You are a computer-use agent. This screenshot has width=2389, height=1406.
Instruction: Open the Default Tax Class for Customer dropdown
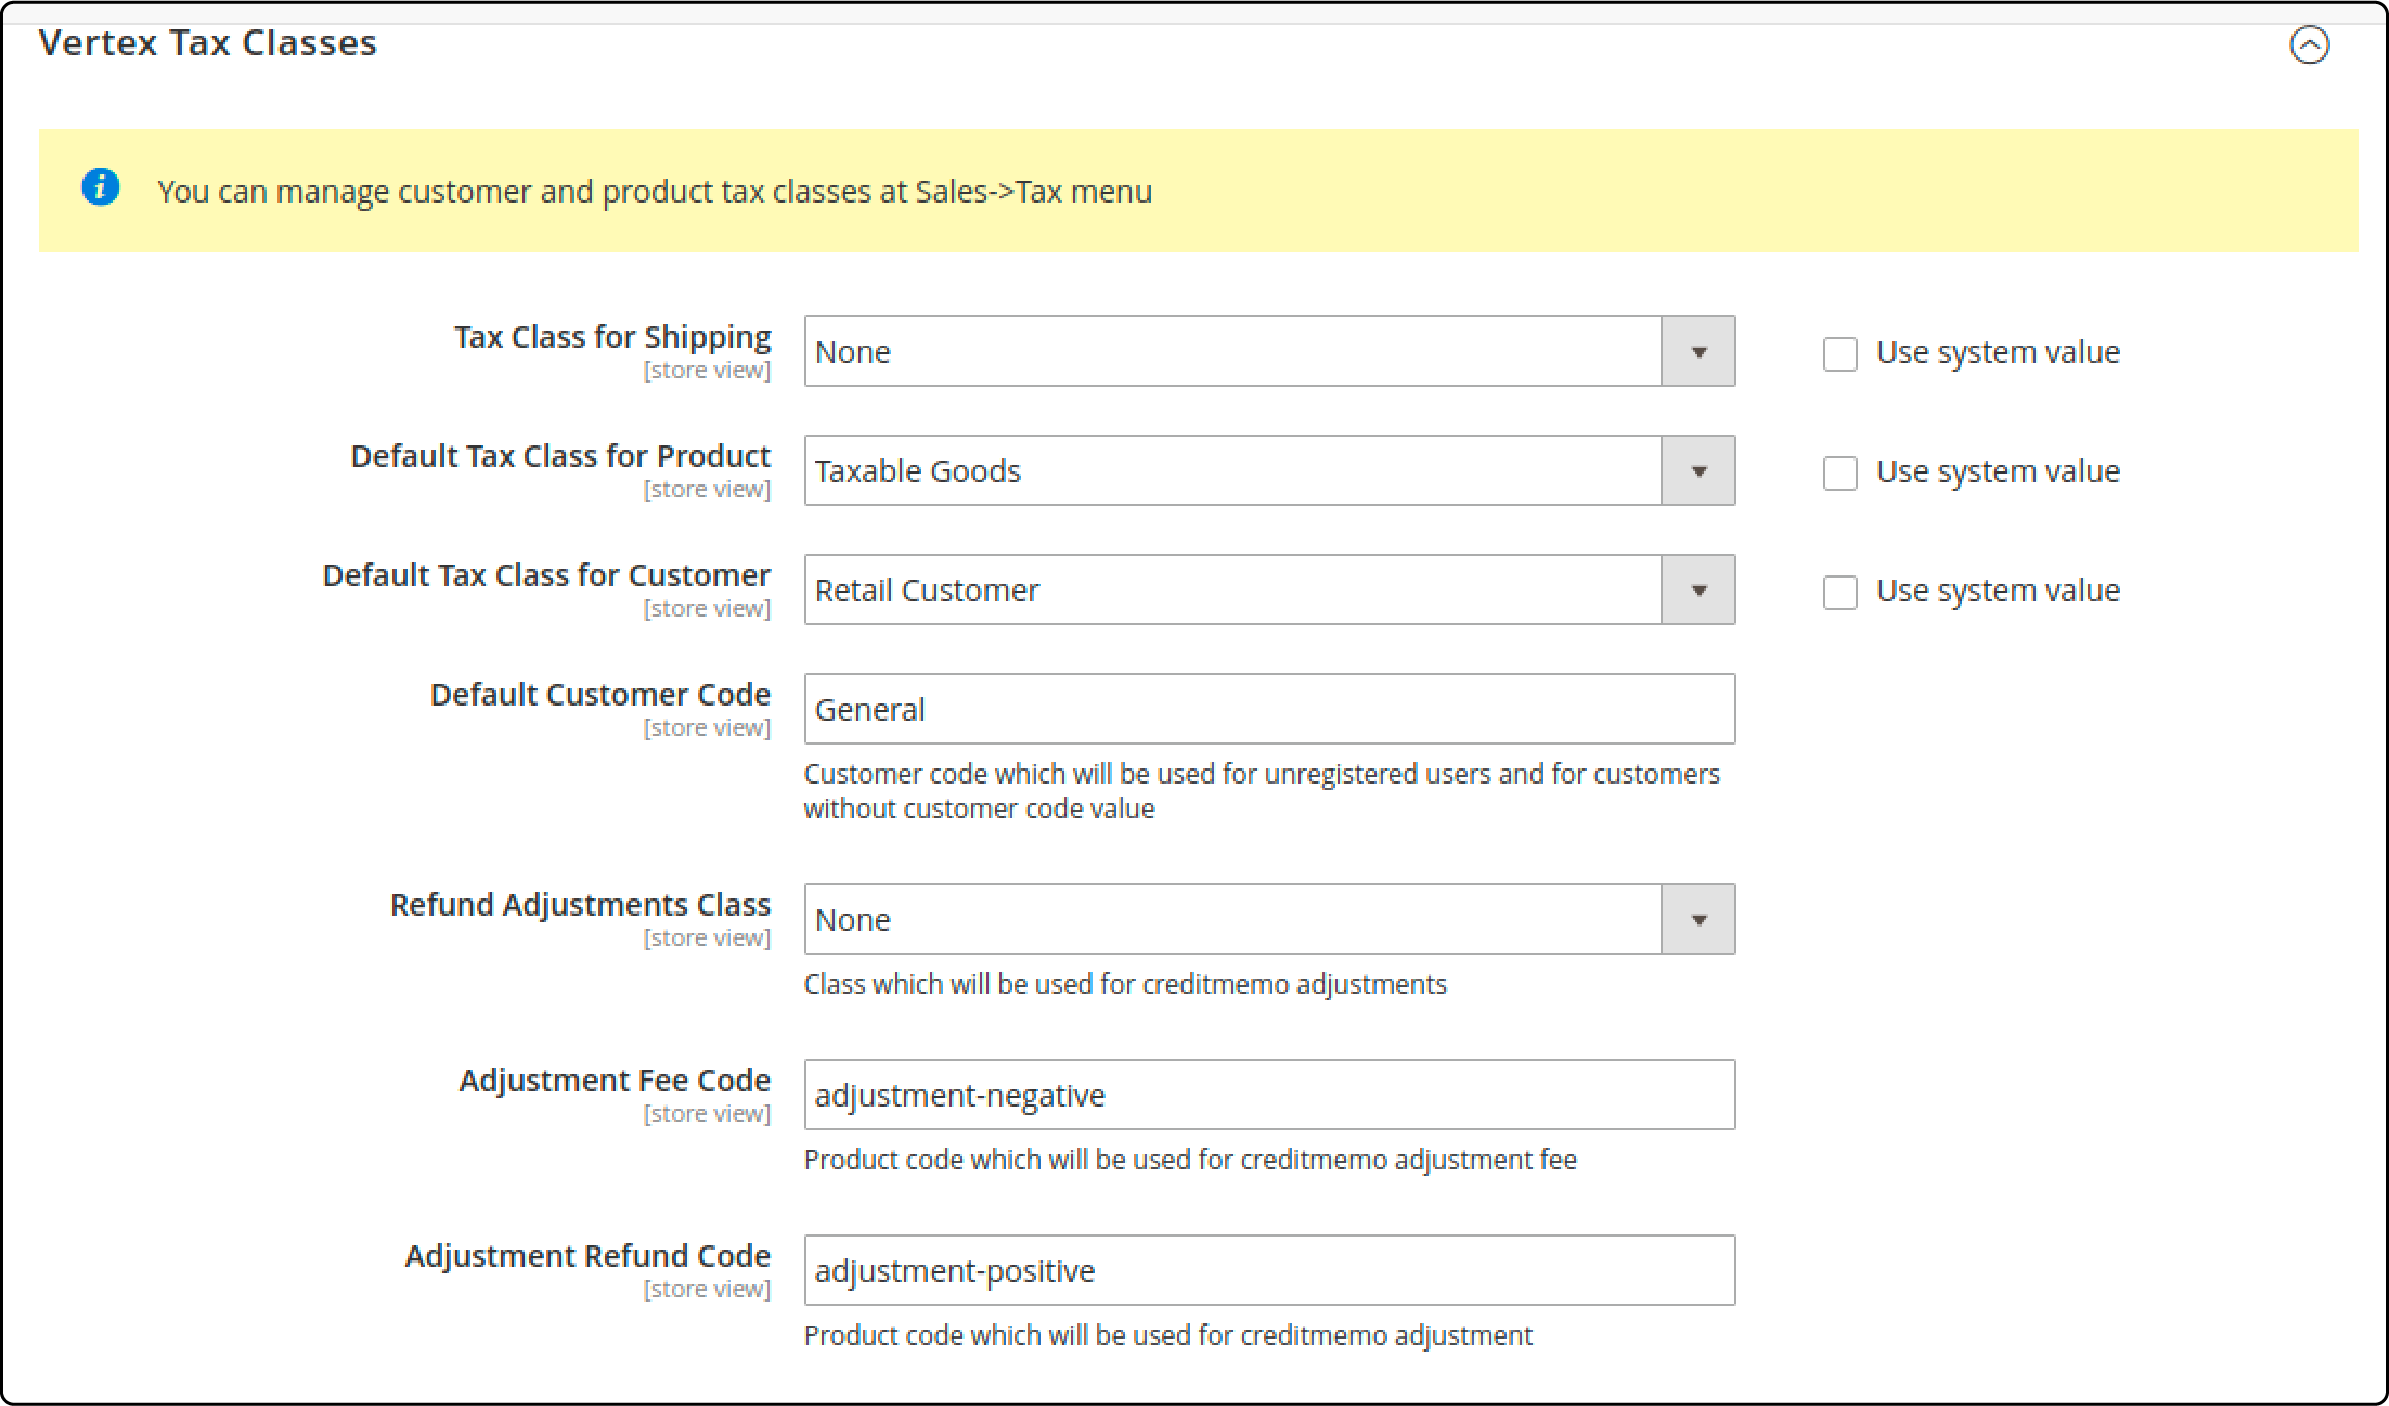[1269, 590]
